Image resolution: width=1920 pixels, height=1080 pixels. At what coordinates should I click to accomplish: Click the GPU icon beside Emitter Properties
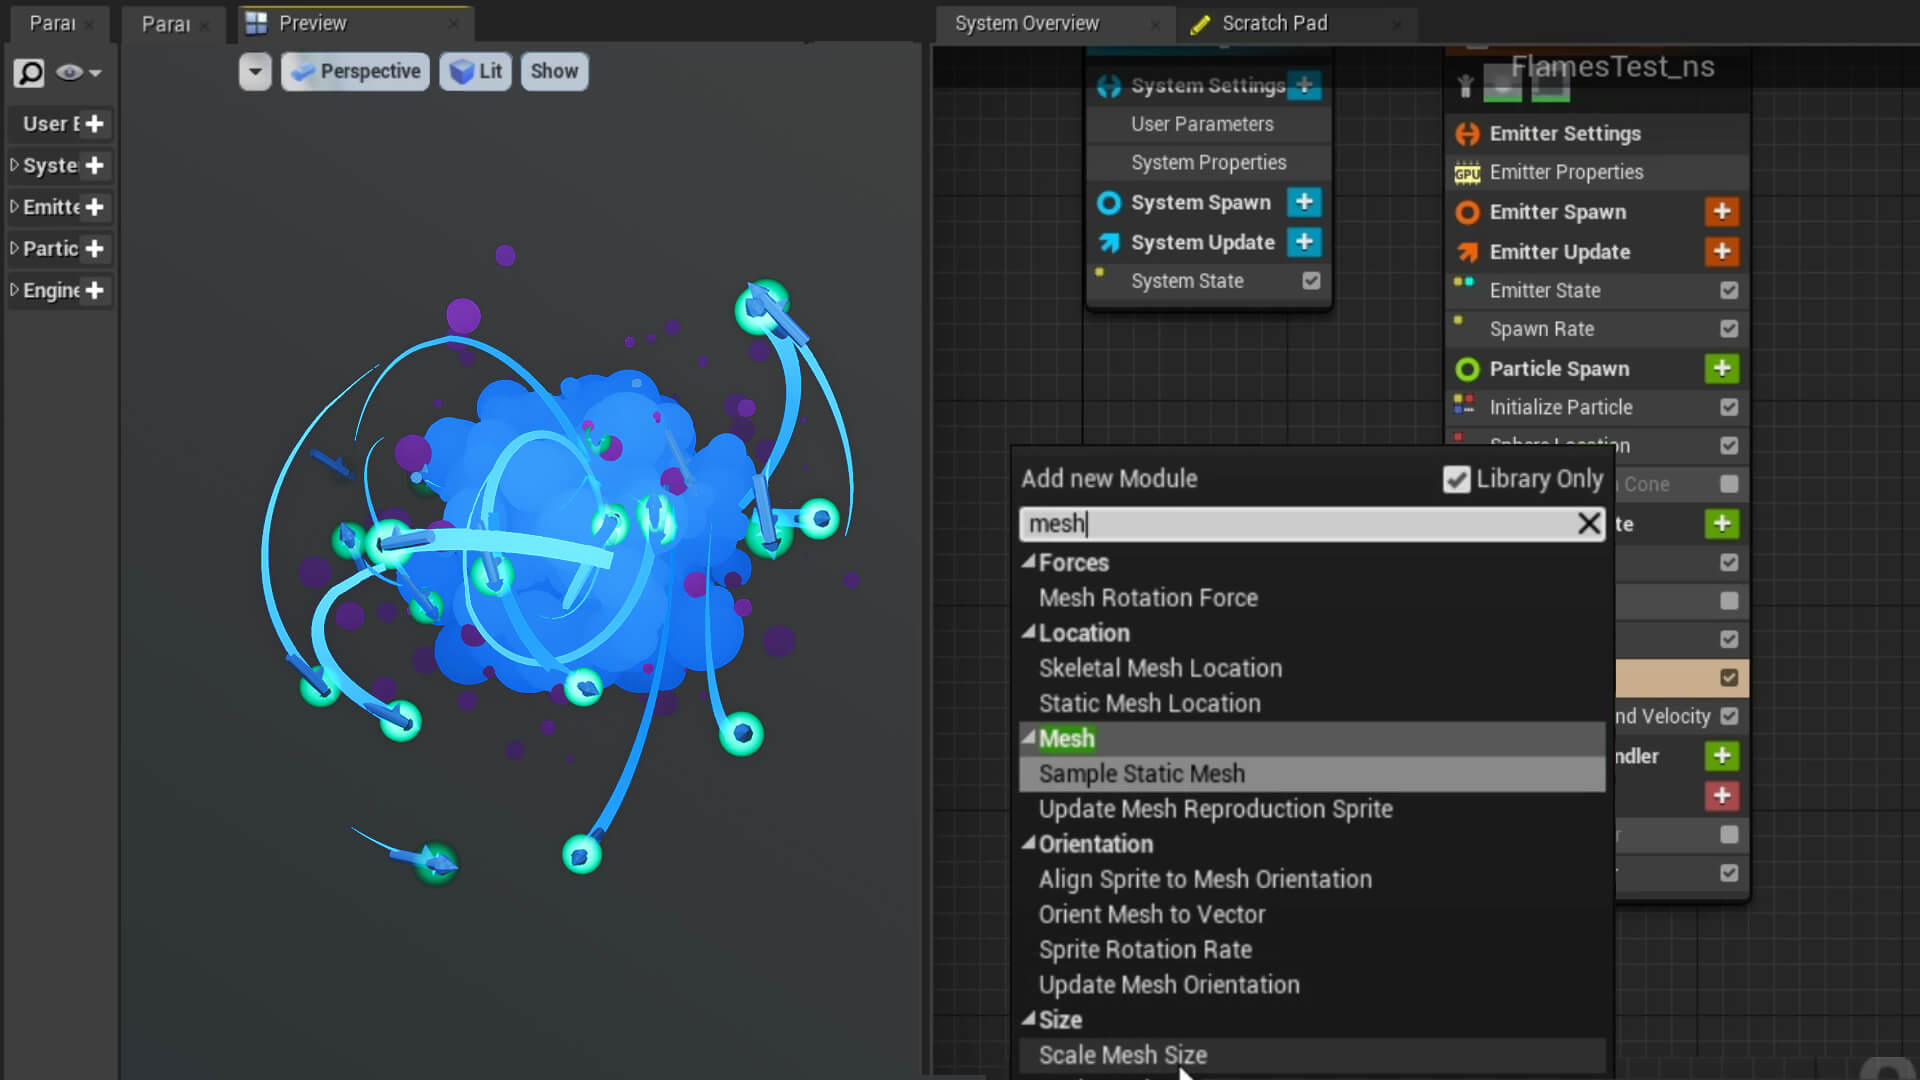(1467, 172)
